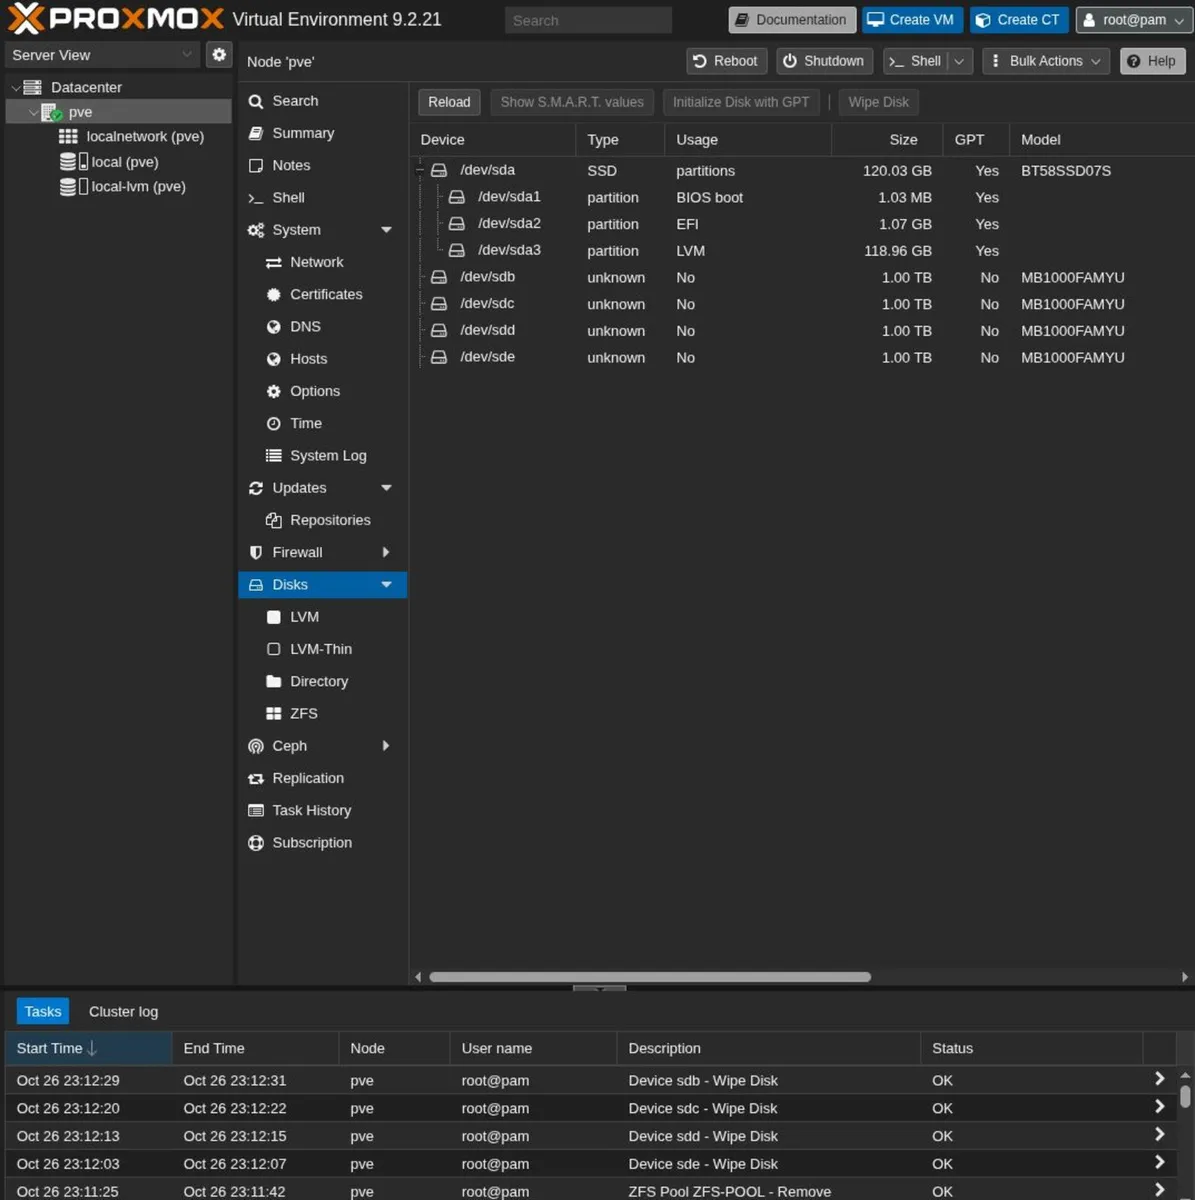1195x1200 pixels.
Task: Click the disk icon for /dev/sdb
Action: [x=438, y=277]
